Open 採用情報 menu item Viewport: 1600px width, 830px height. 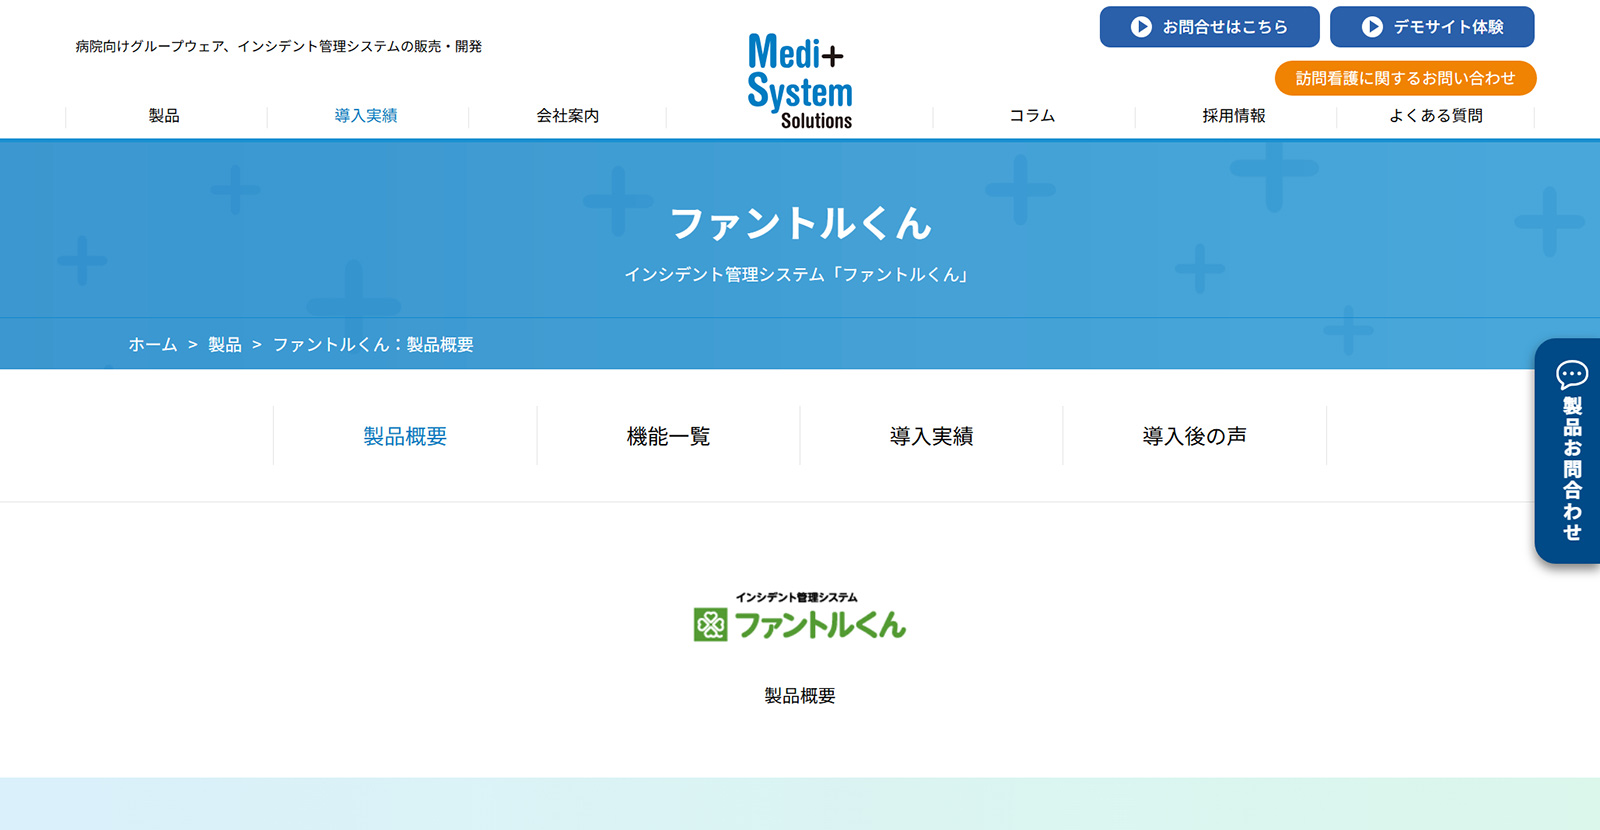(x=1234, y=116)
